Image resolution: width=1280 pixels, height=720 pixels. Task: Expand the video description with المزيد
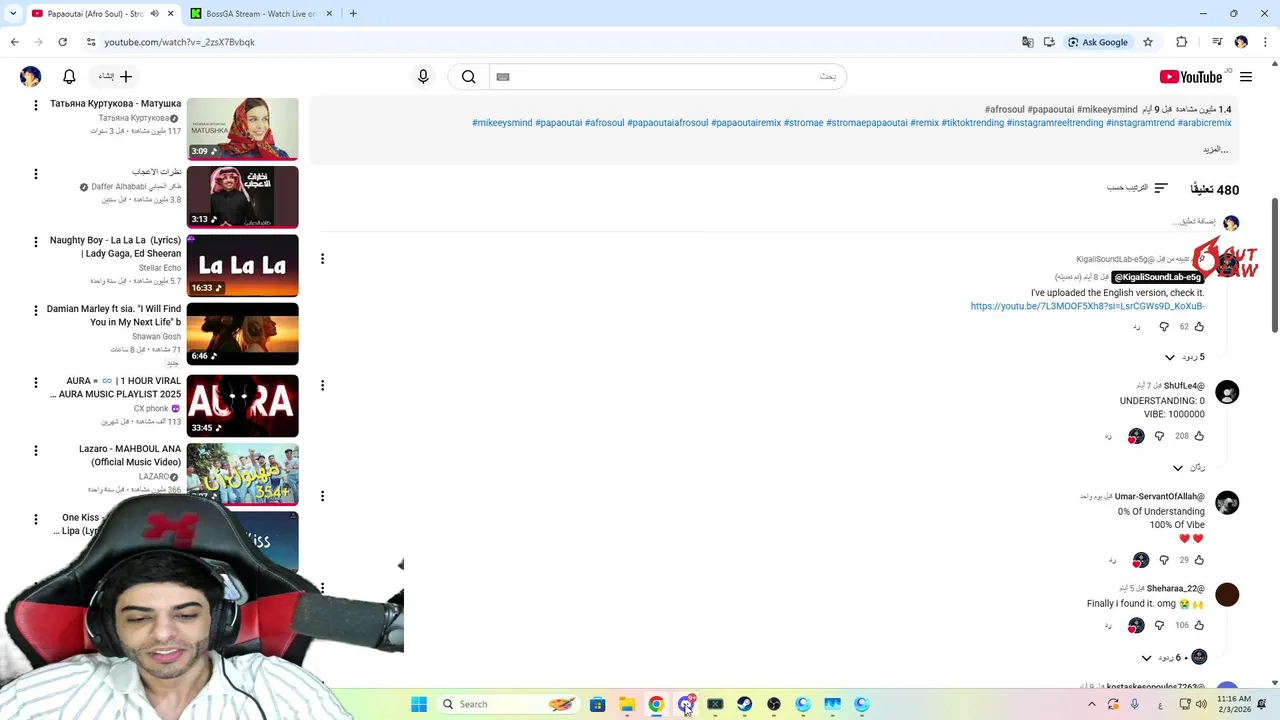coord(1215,149)
